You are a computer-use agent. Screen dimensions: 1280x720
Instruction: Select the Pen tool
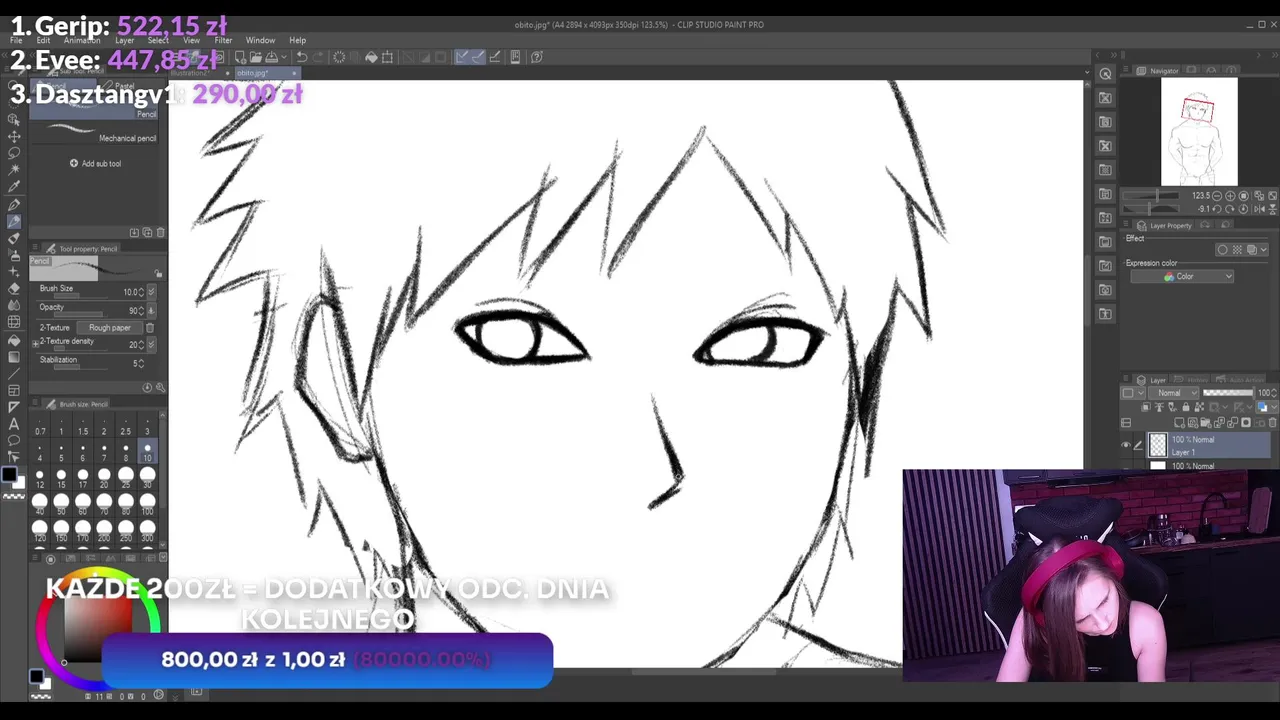(14, 204)
